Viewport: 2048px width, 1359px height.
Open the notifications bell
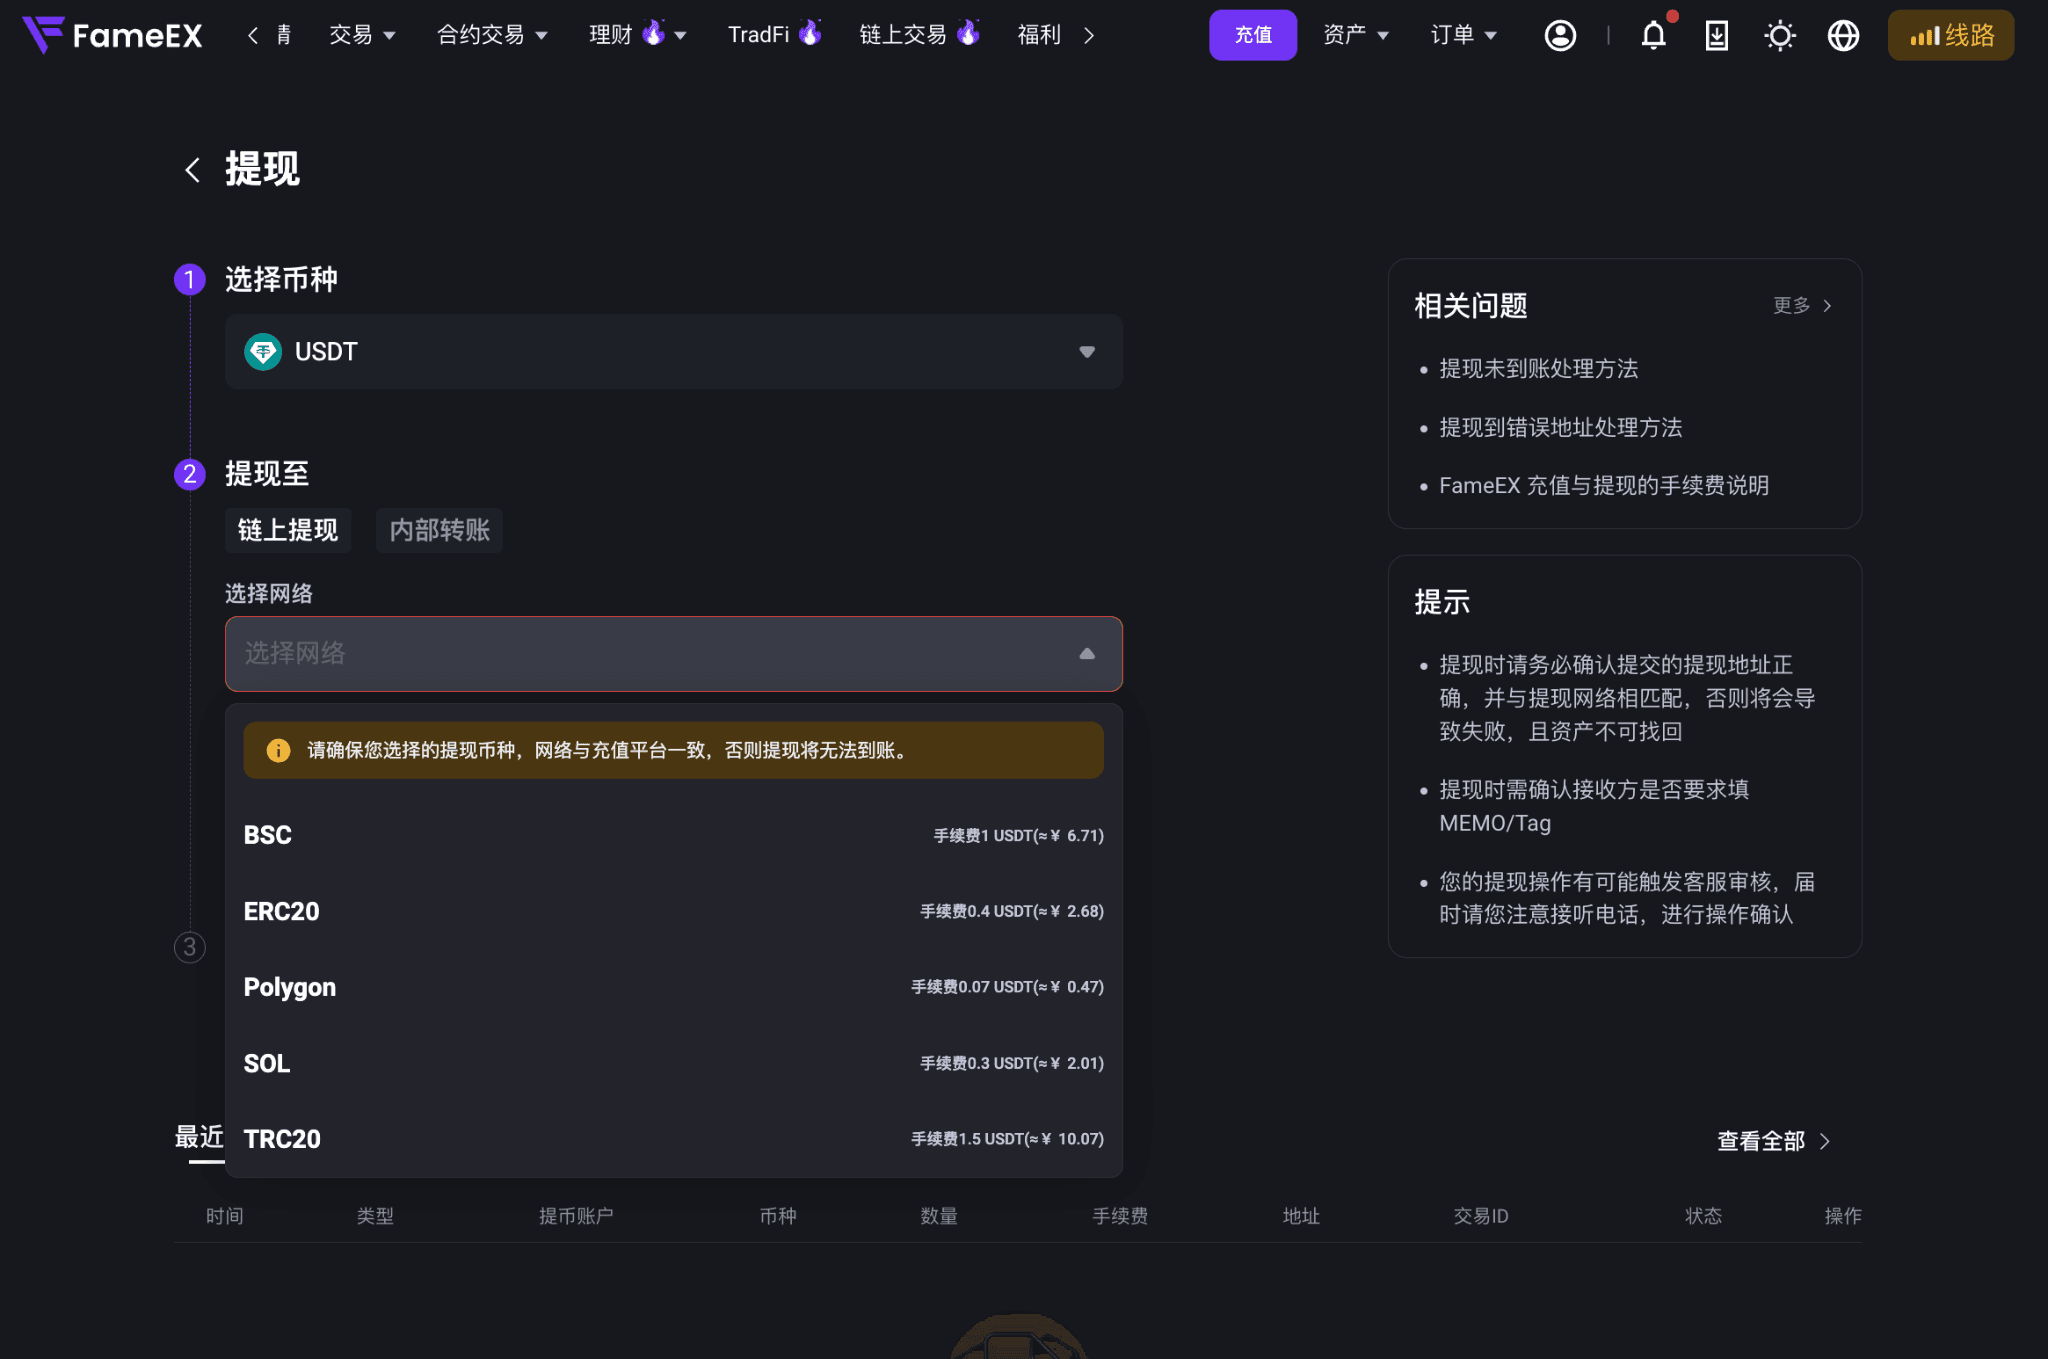1654,35
